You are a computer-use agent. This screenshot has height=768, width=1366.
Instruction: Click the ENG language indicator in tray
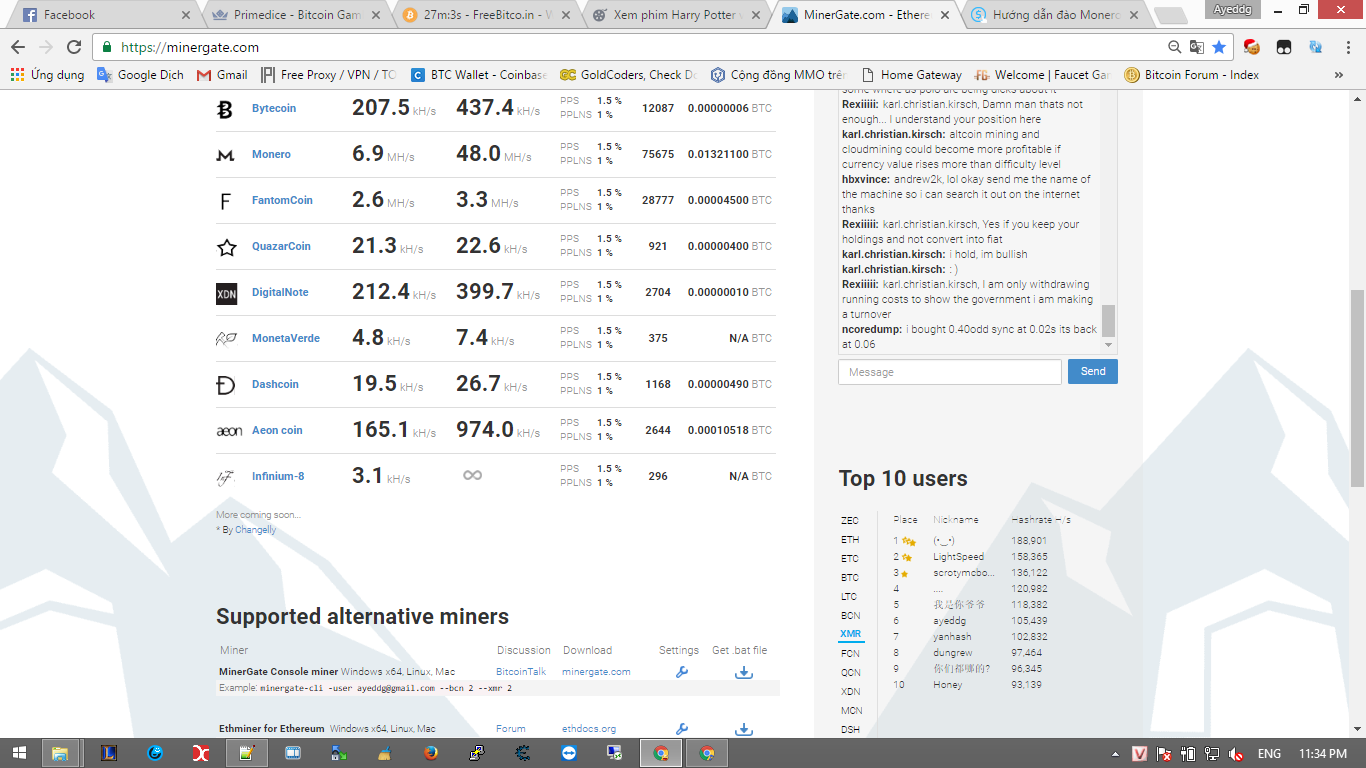1269,754
